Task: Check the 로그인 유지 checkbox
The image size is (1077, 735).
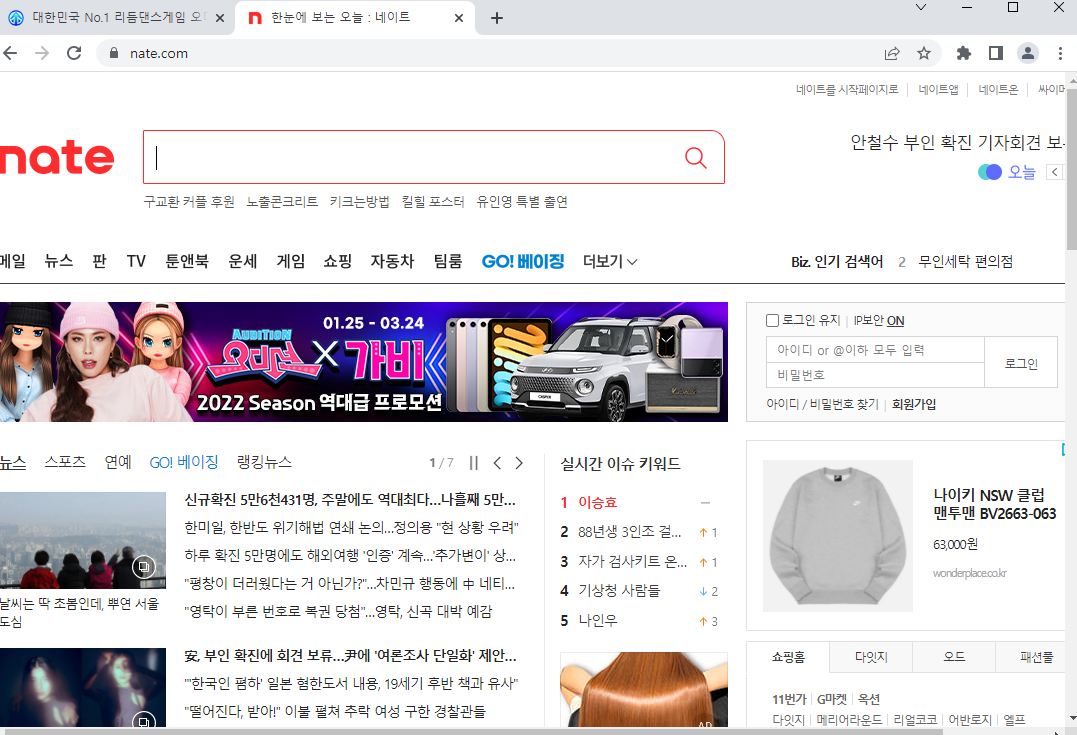Action: coord(772,320)
